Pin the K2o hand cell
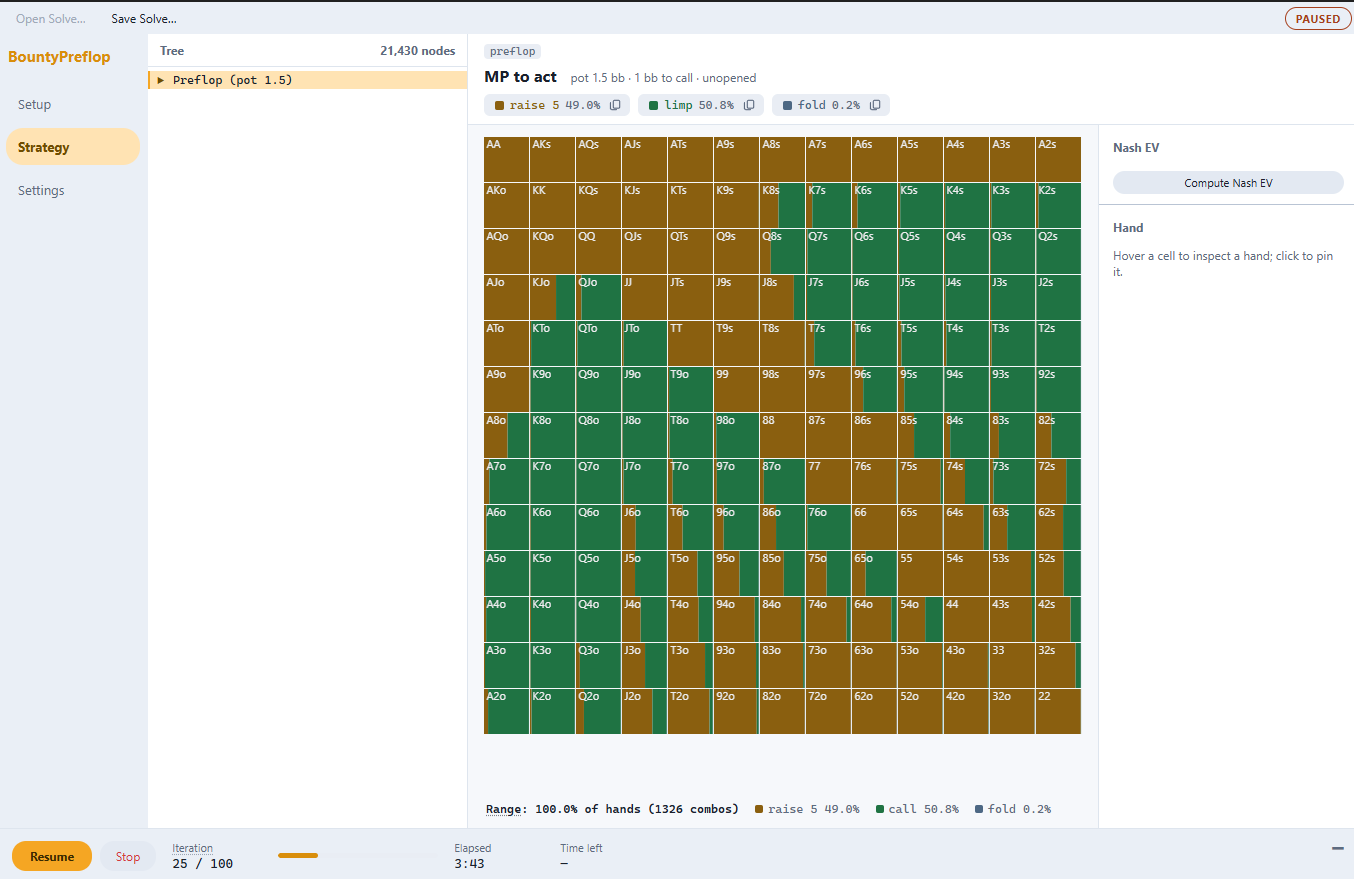The height and width of the screenshot is (879, 1354). point(553,711)
